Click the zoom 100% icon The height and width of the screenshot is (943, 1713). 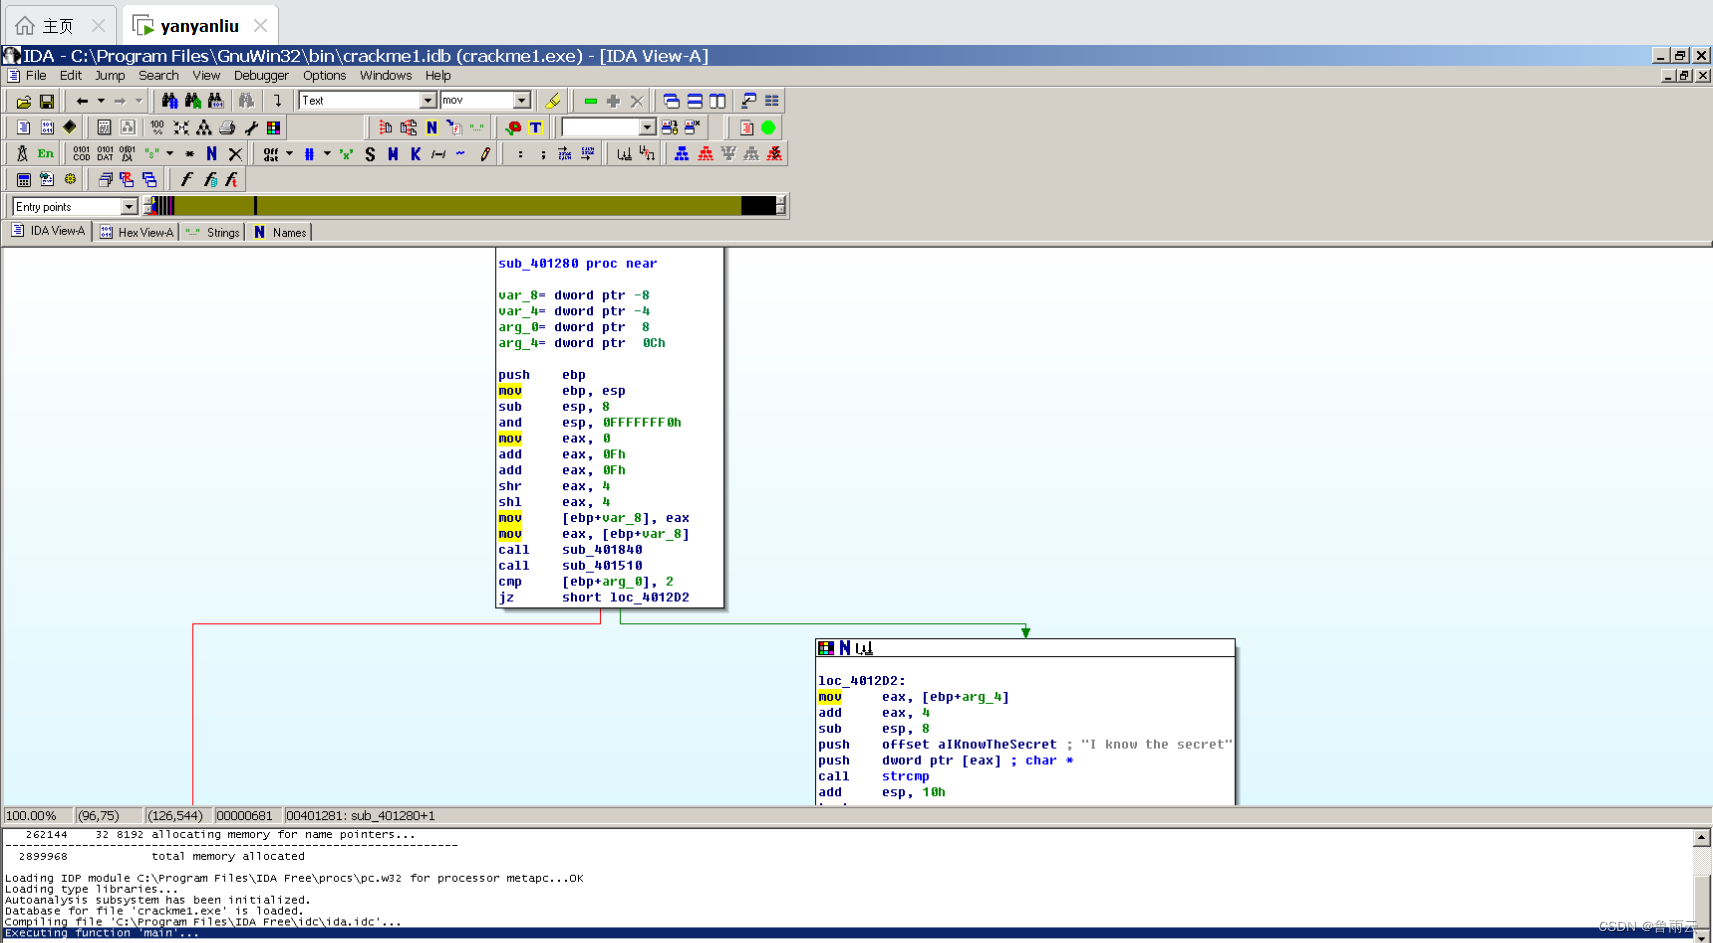(x=157, y=127)
